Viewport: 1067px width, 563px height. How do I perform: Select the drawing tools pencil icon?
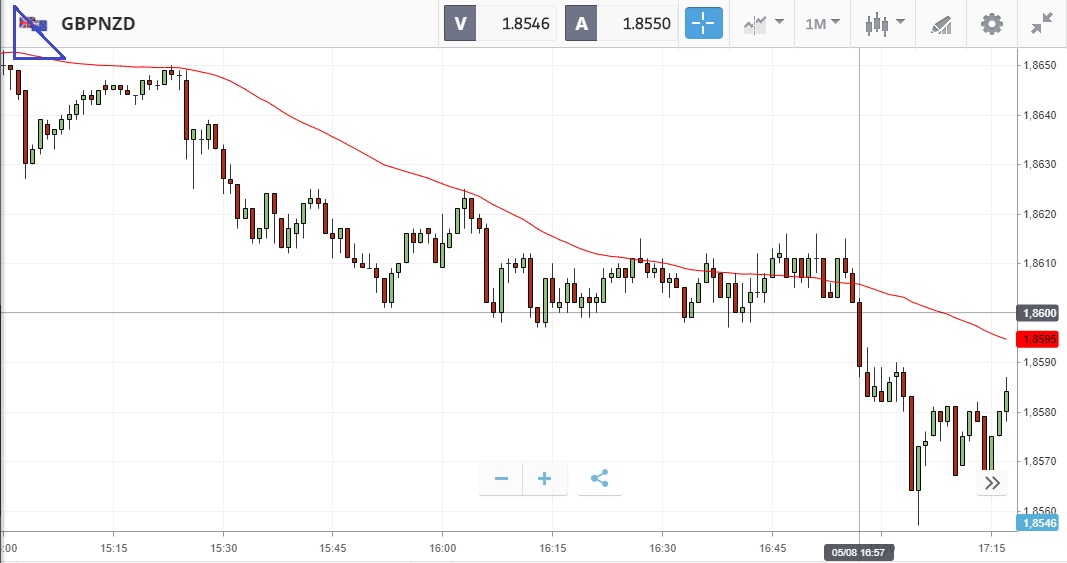click(x=941, y=23)
